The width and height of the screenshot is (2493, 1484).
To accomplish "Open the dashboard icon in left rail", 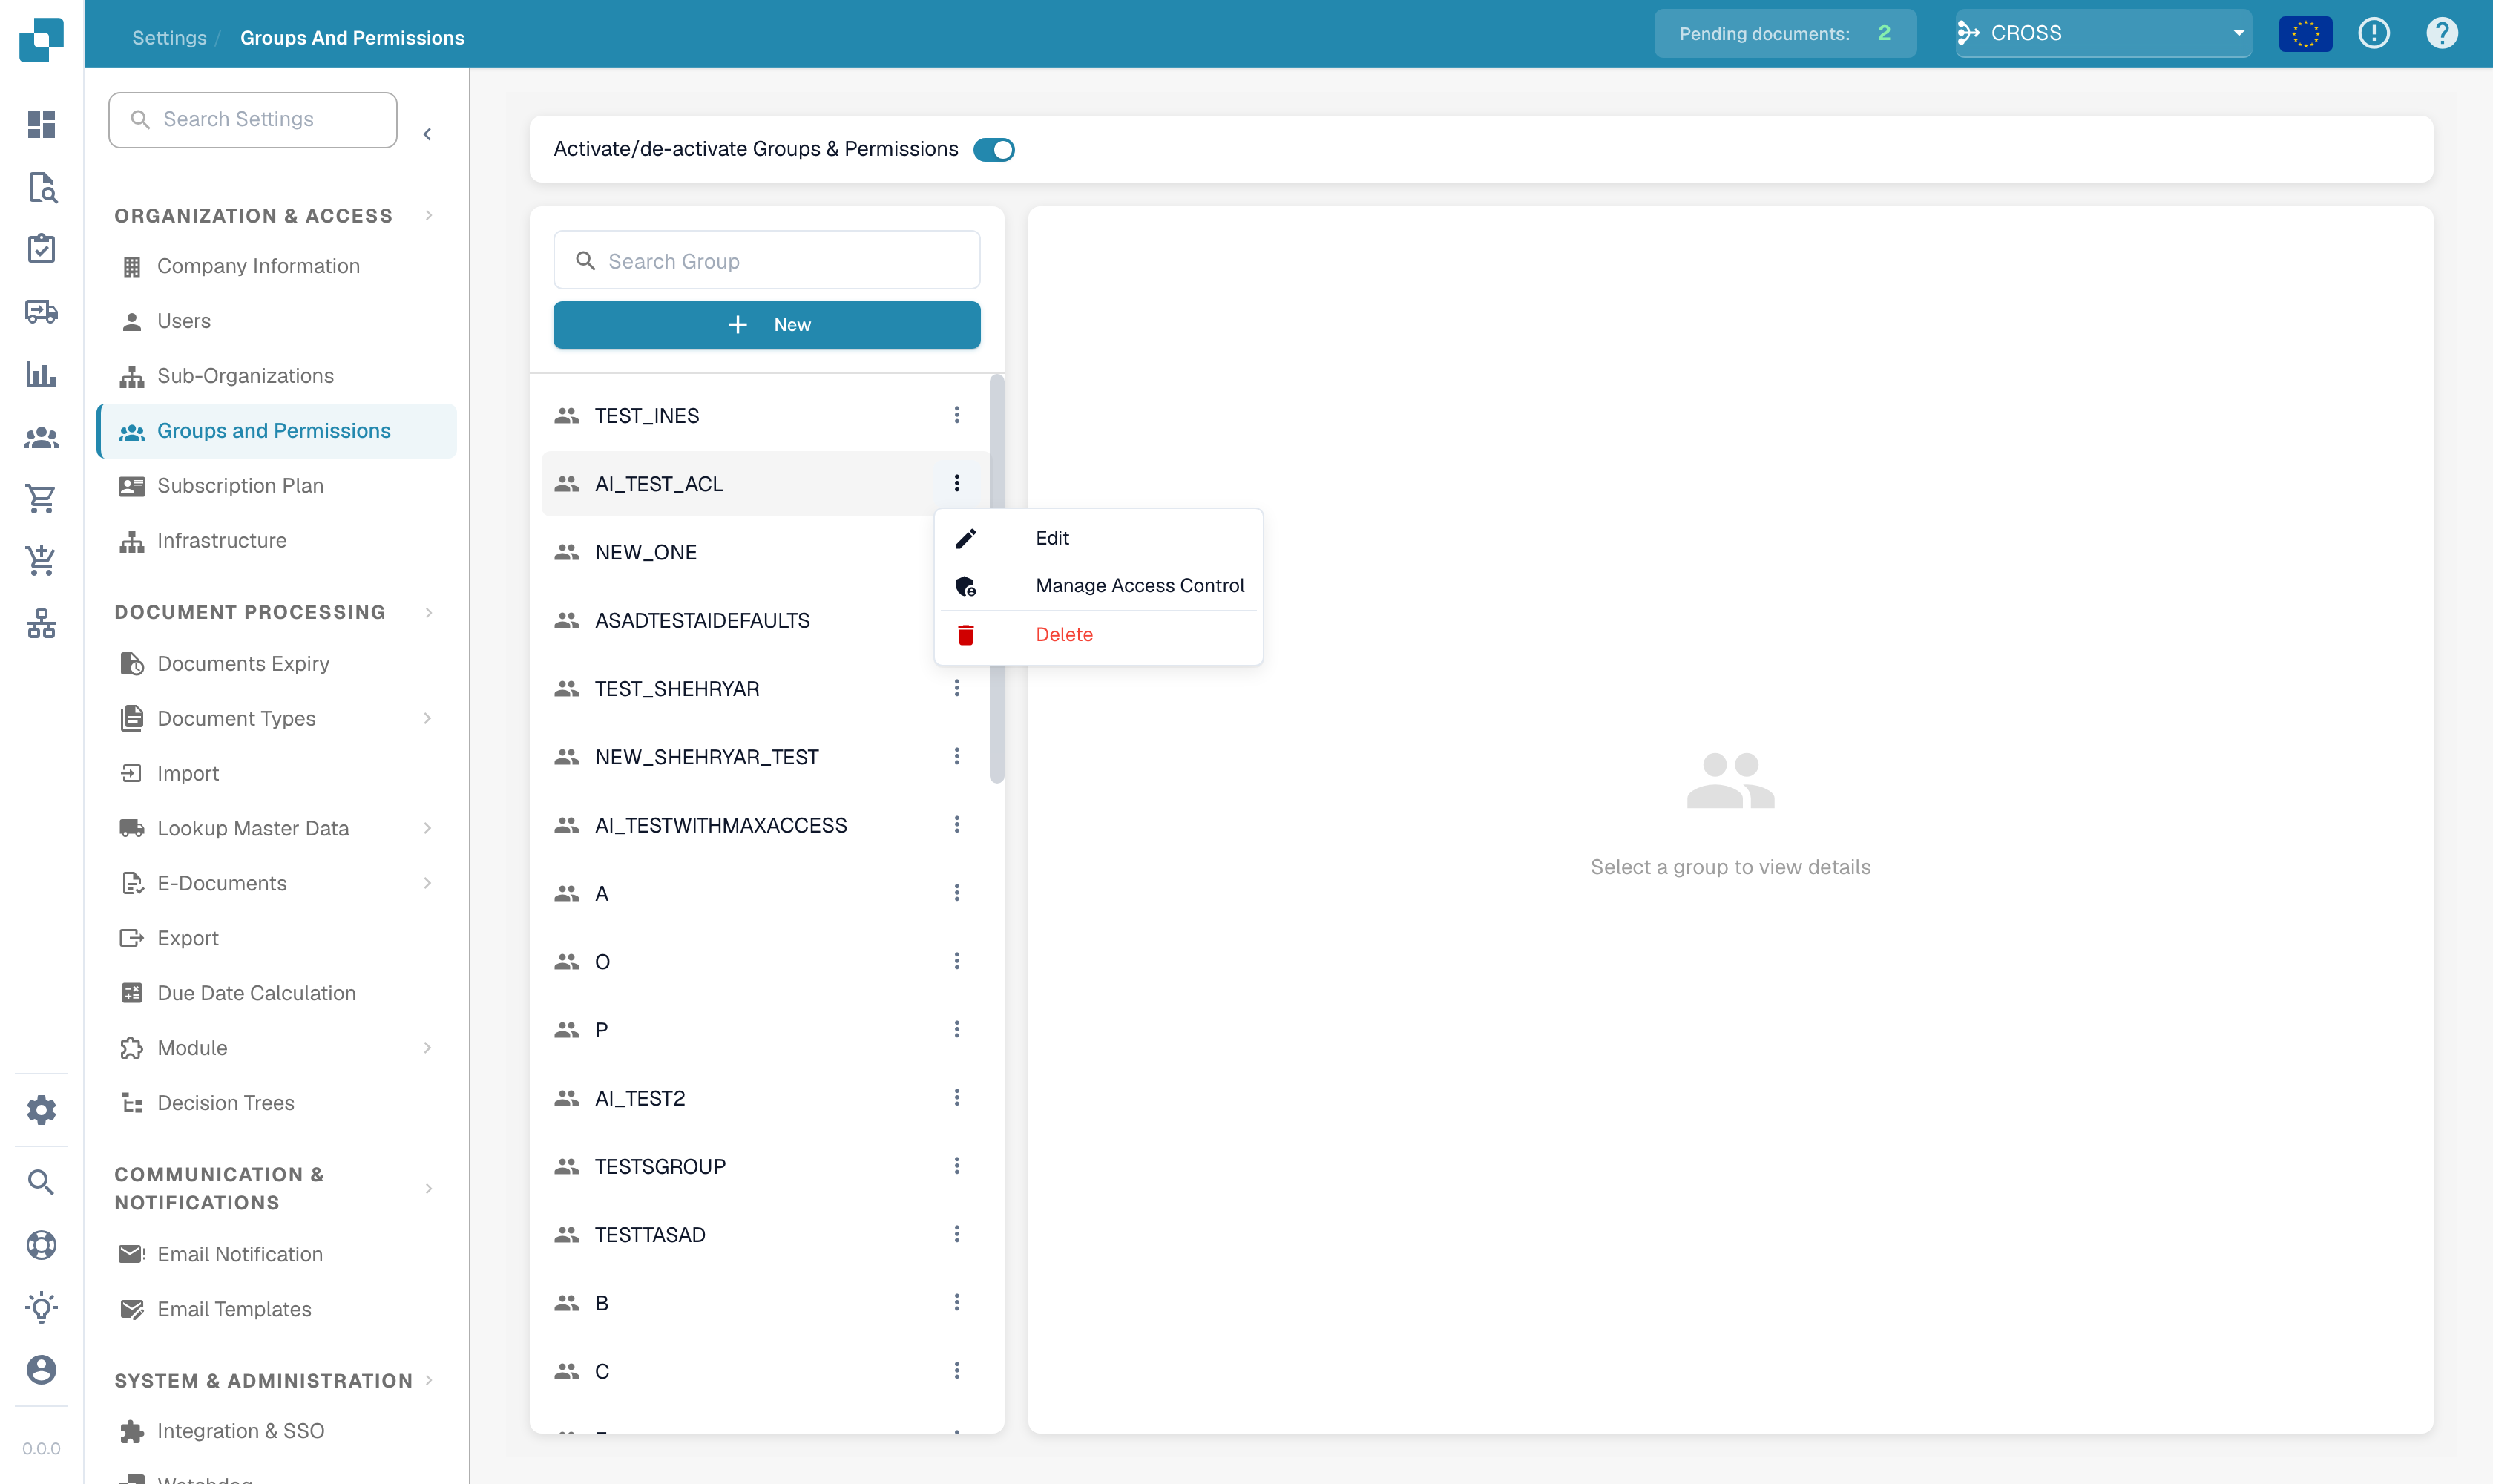I will [41, 124].
